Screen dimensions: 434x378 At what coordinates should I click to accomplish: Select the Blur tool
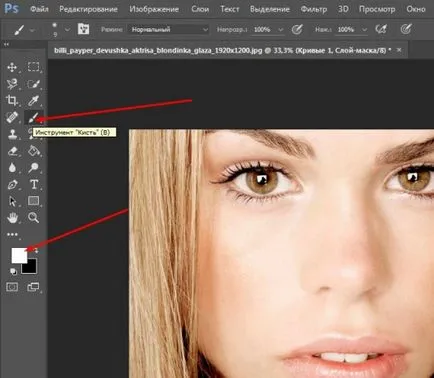pyautogui.click(x=12, y=167)
